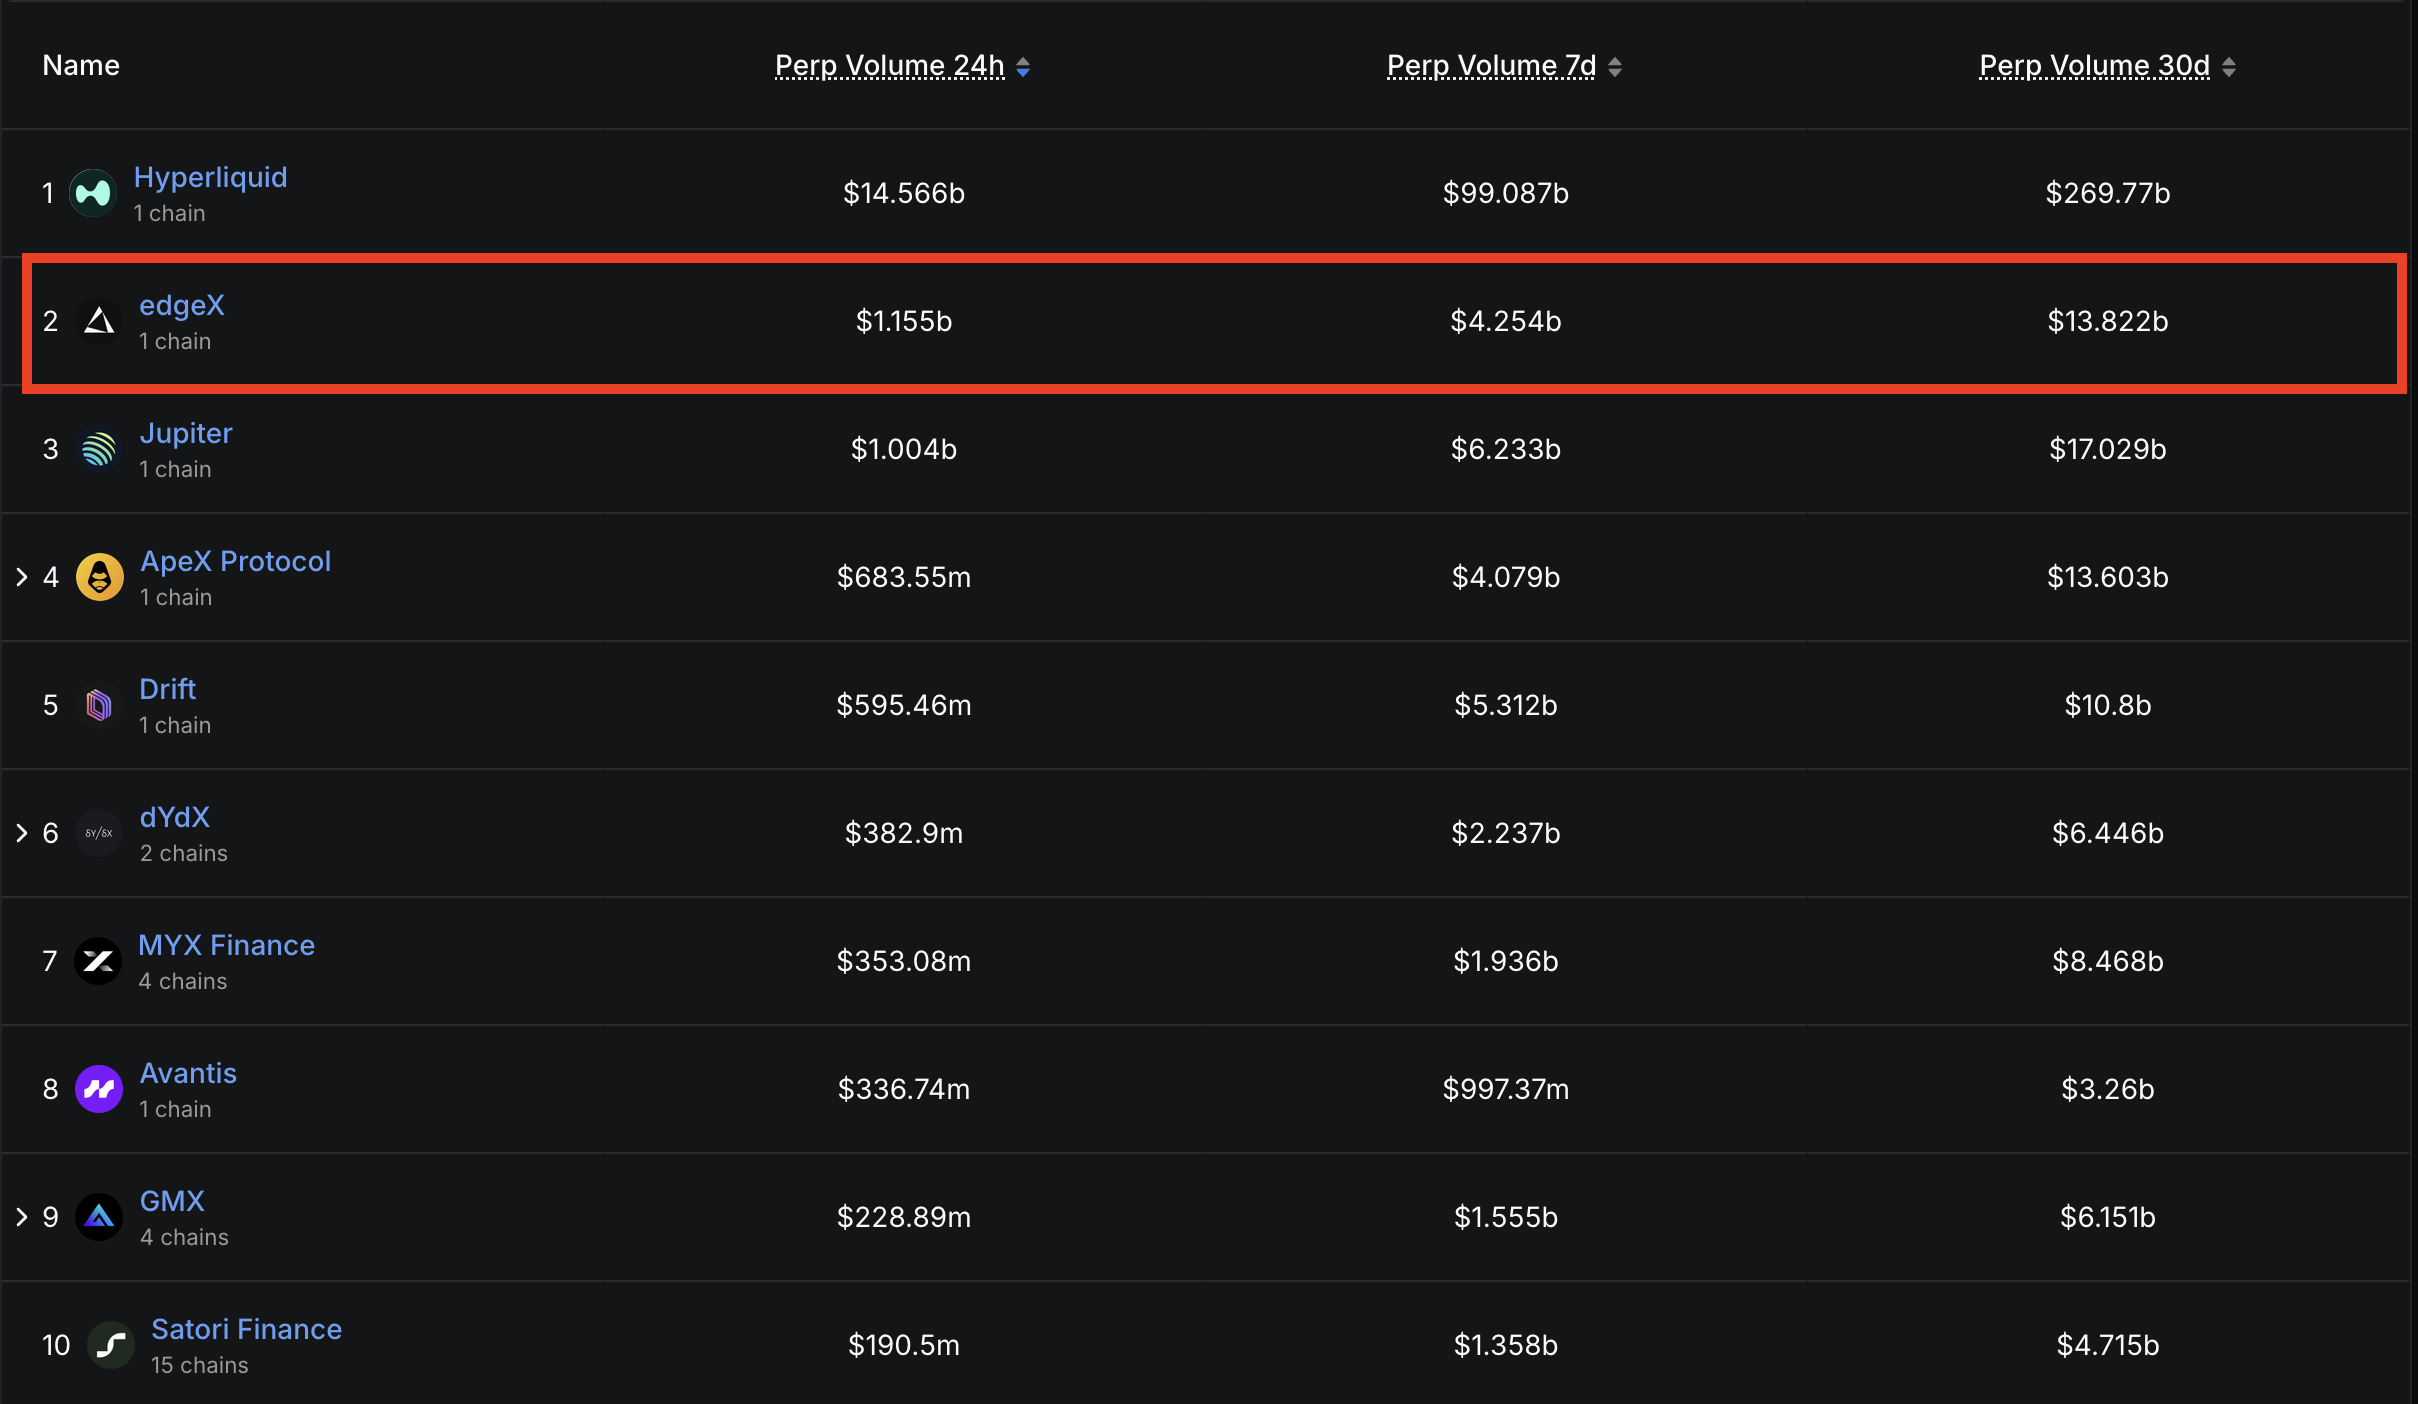The height and width of the screenshot is (1404, 2418).
Task: Expand the GMX row chevron
Action: [x=22, y=1217]
